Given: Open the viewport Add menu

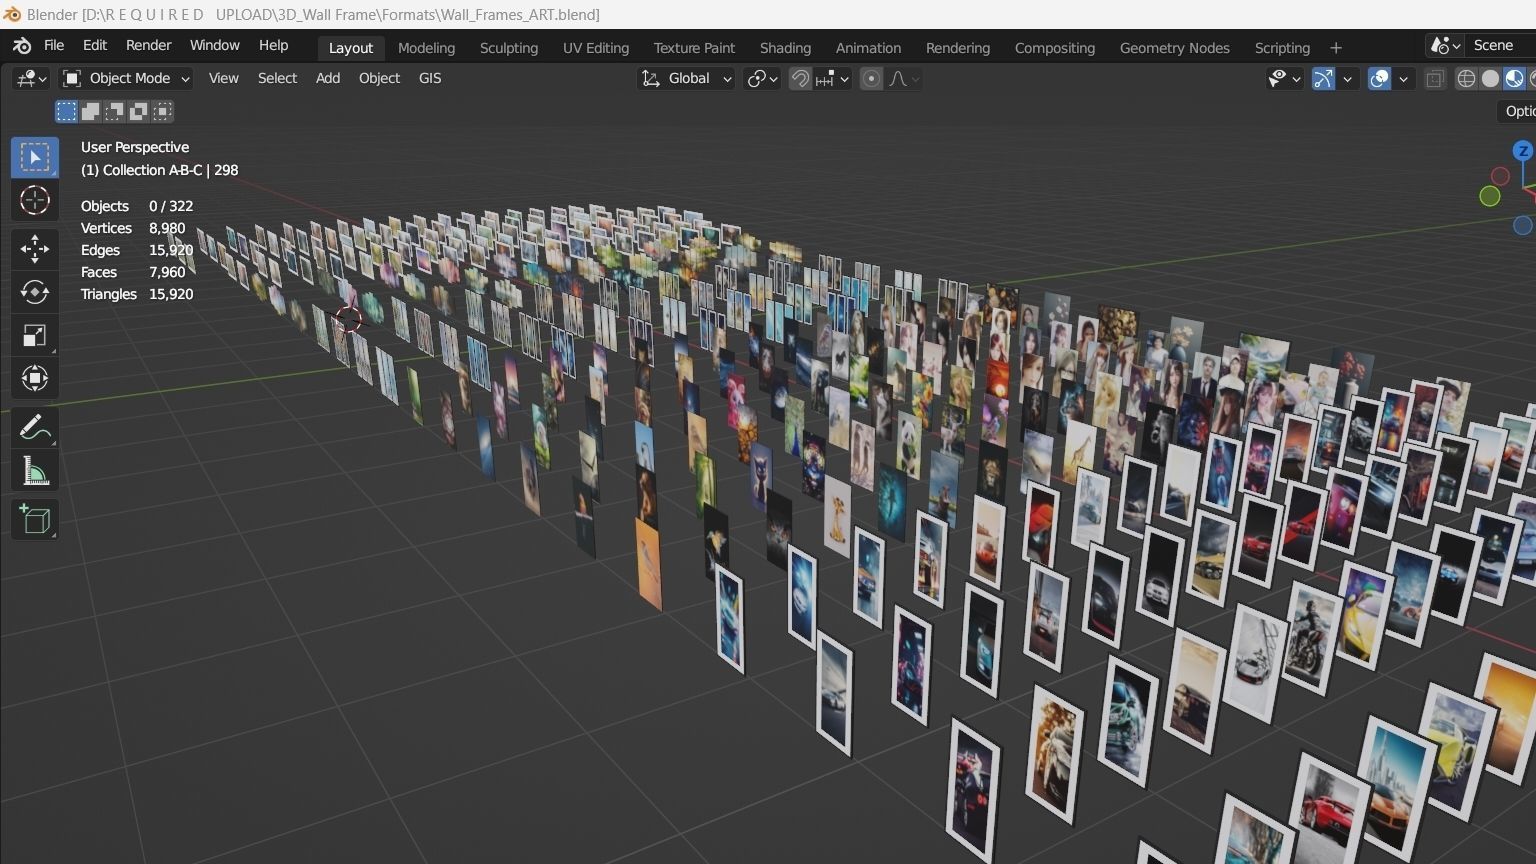Looking at the screenshot, I should 328,79.
